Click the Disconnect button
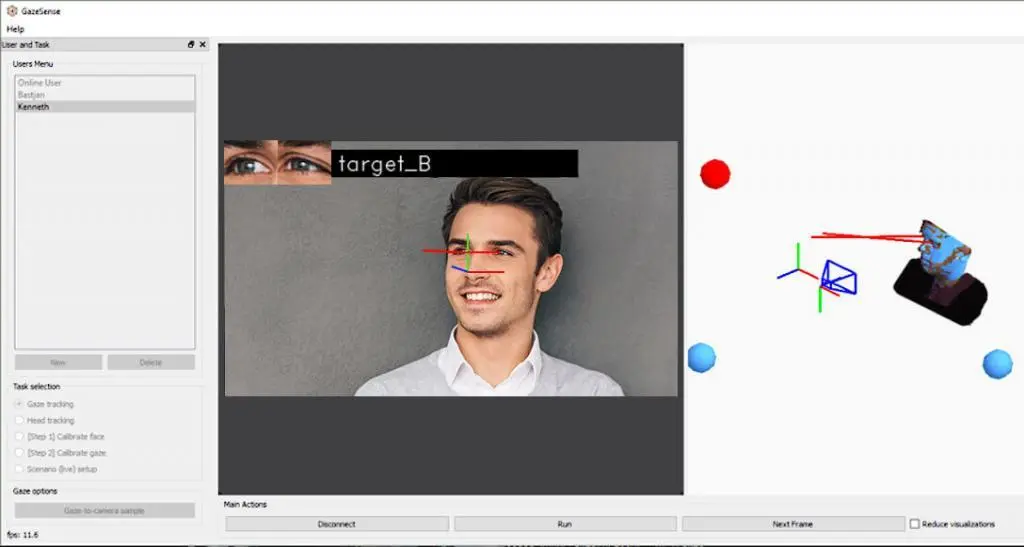The height and width of the screenshot is (547, 1024). [x=337, y=524]
